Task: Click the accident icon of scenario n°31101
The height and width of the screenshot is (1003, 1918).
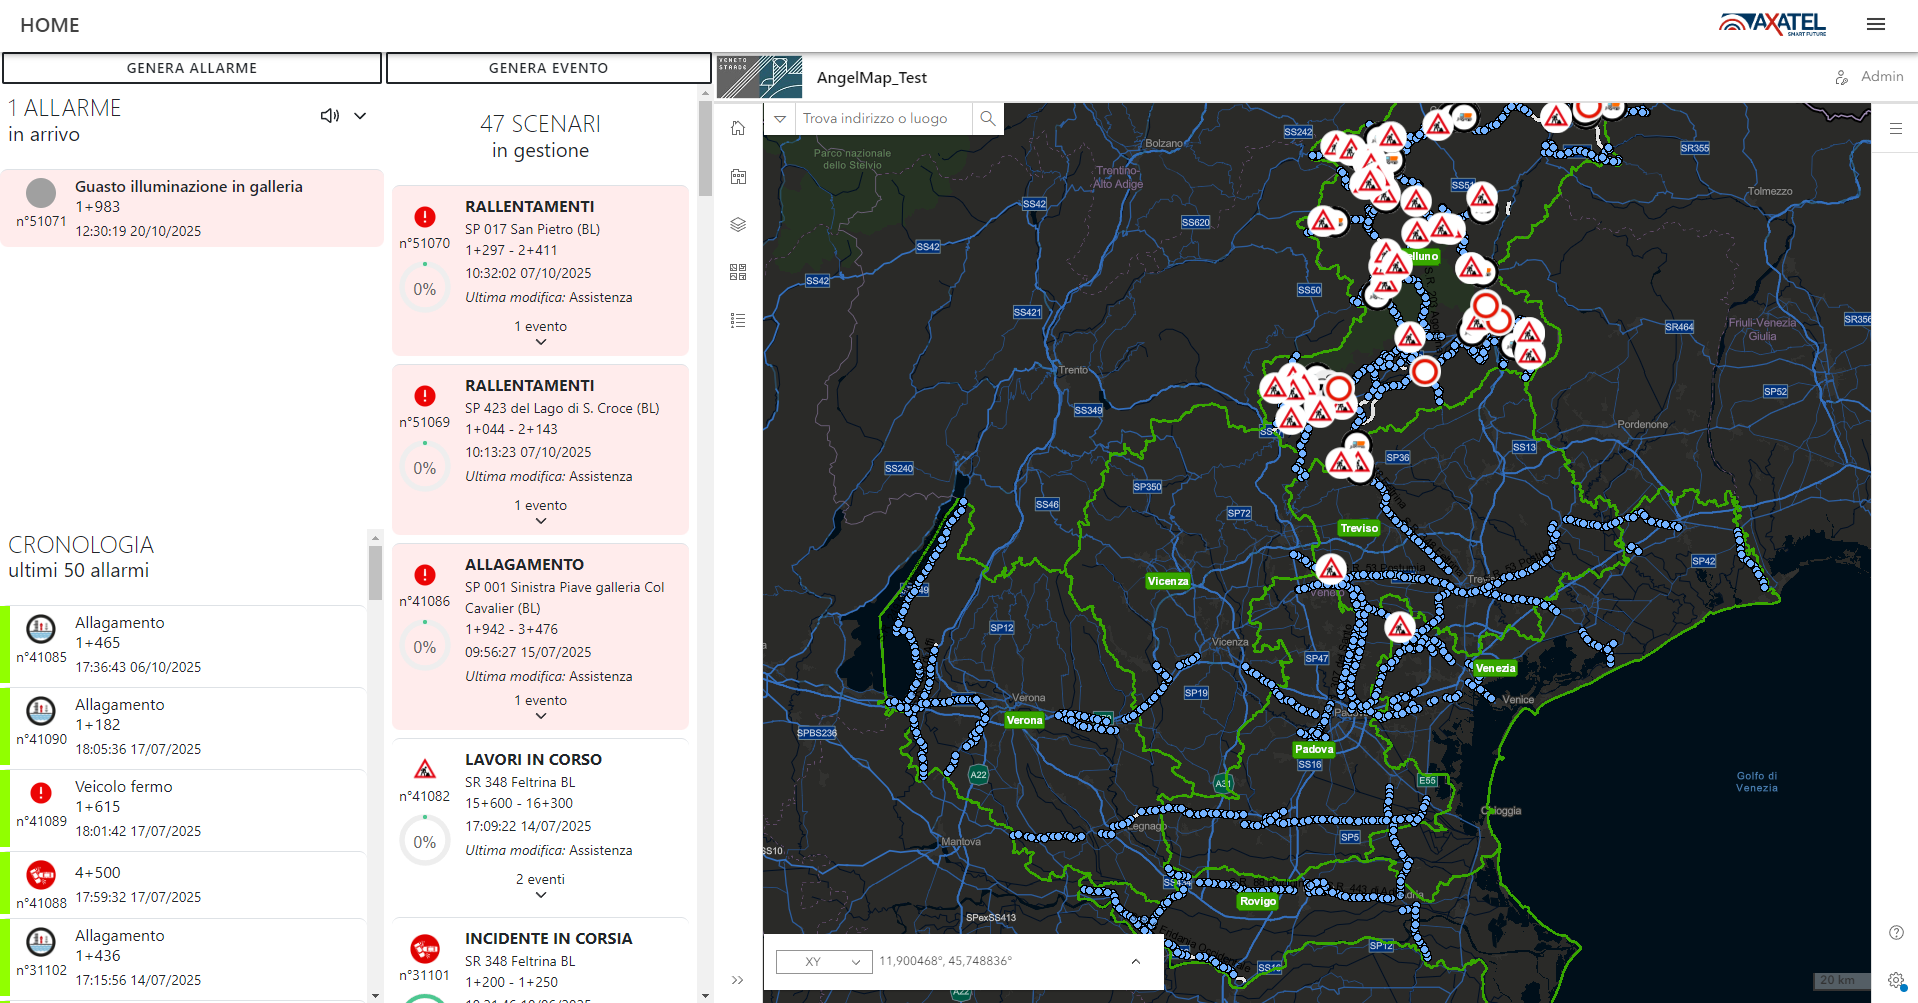Action: tap(425, 947)
